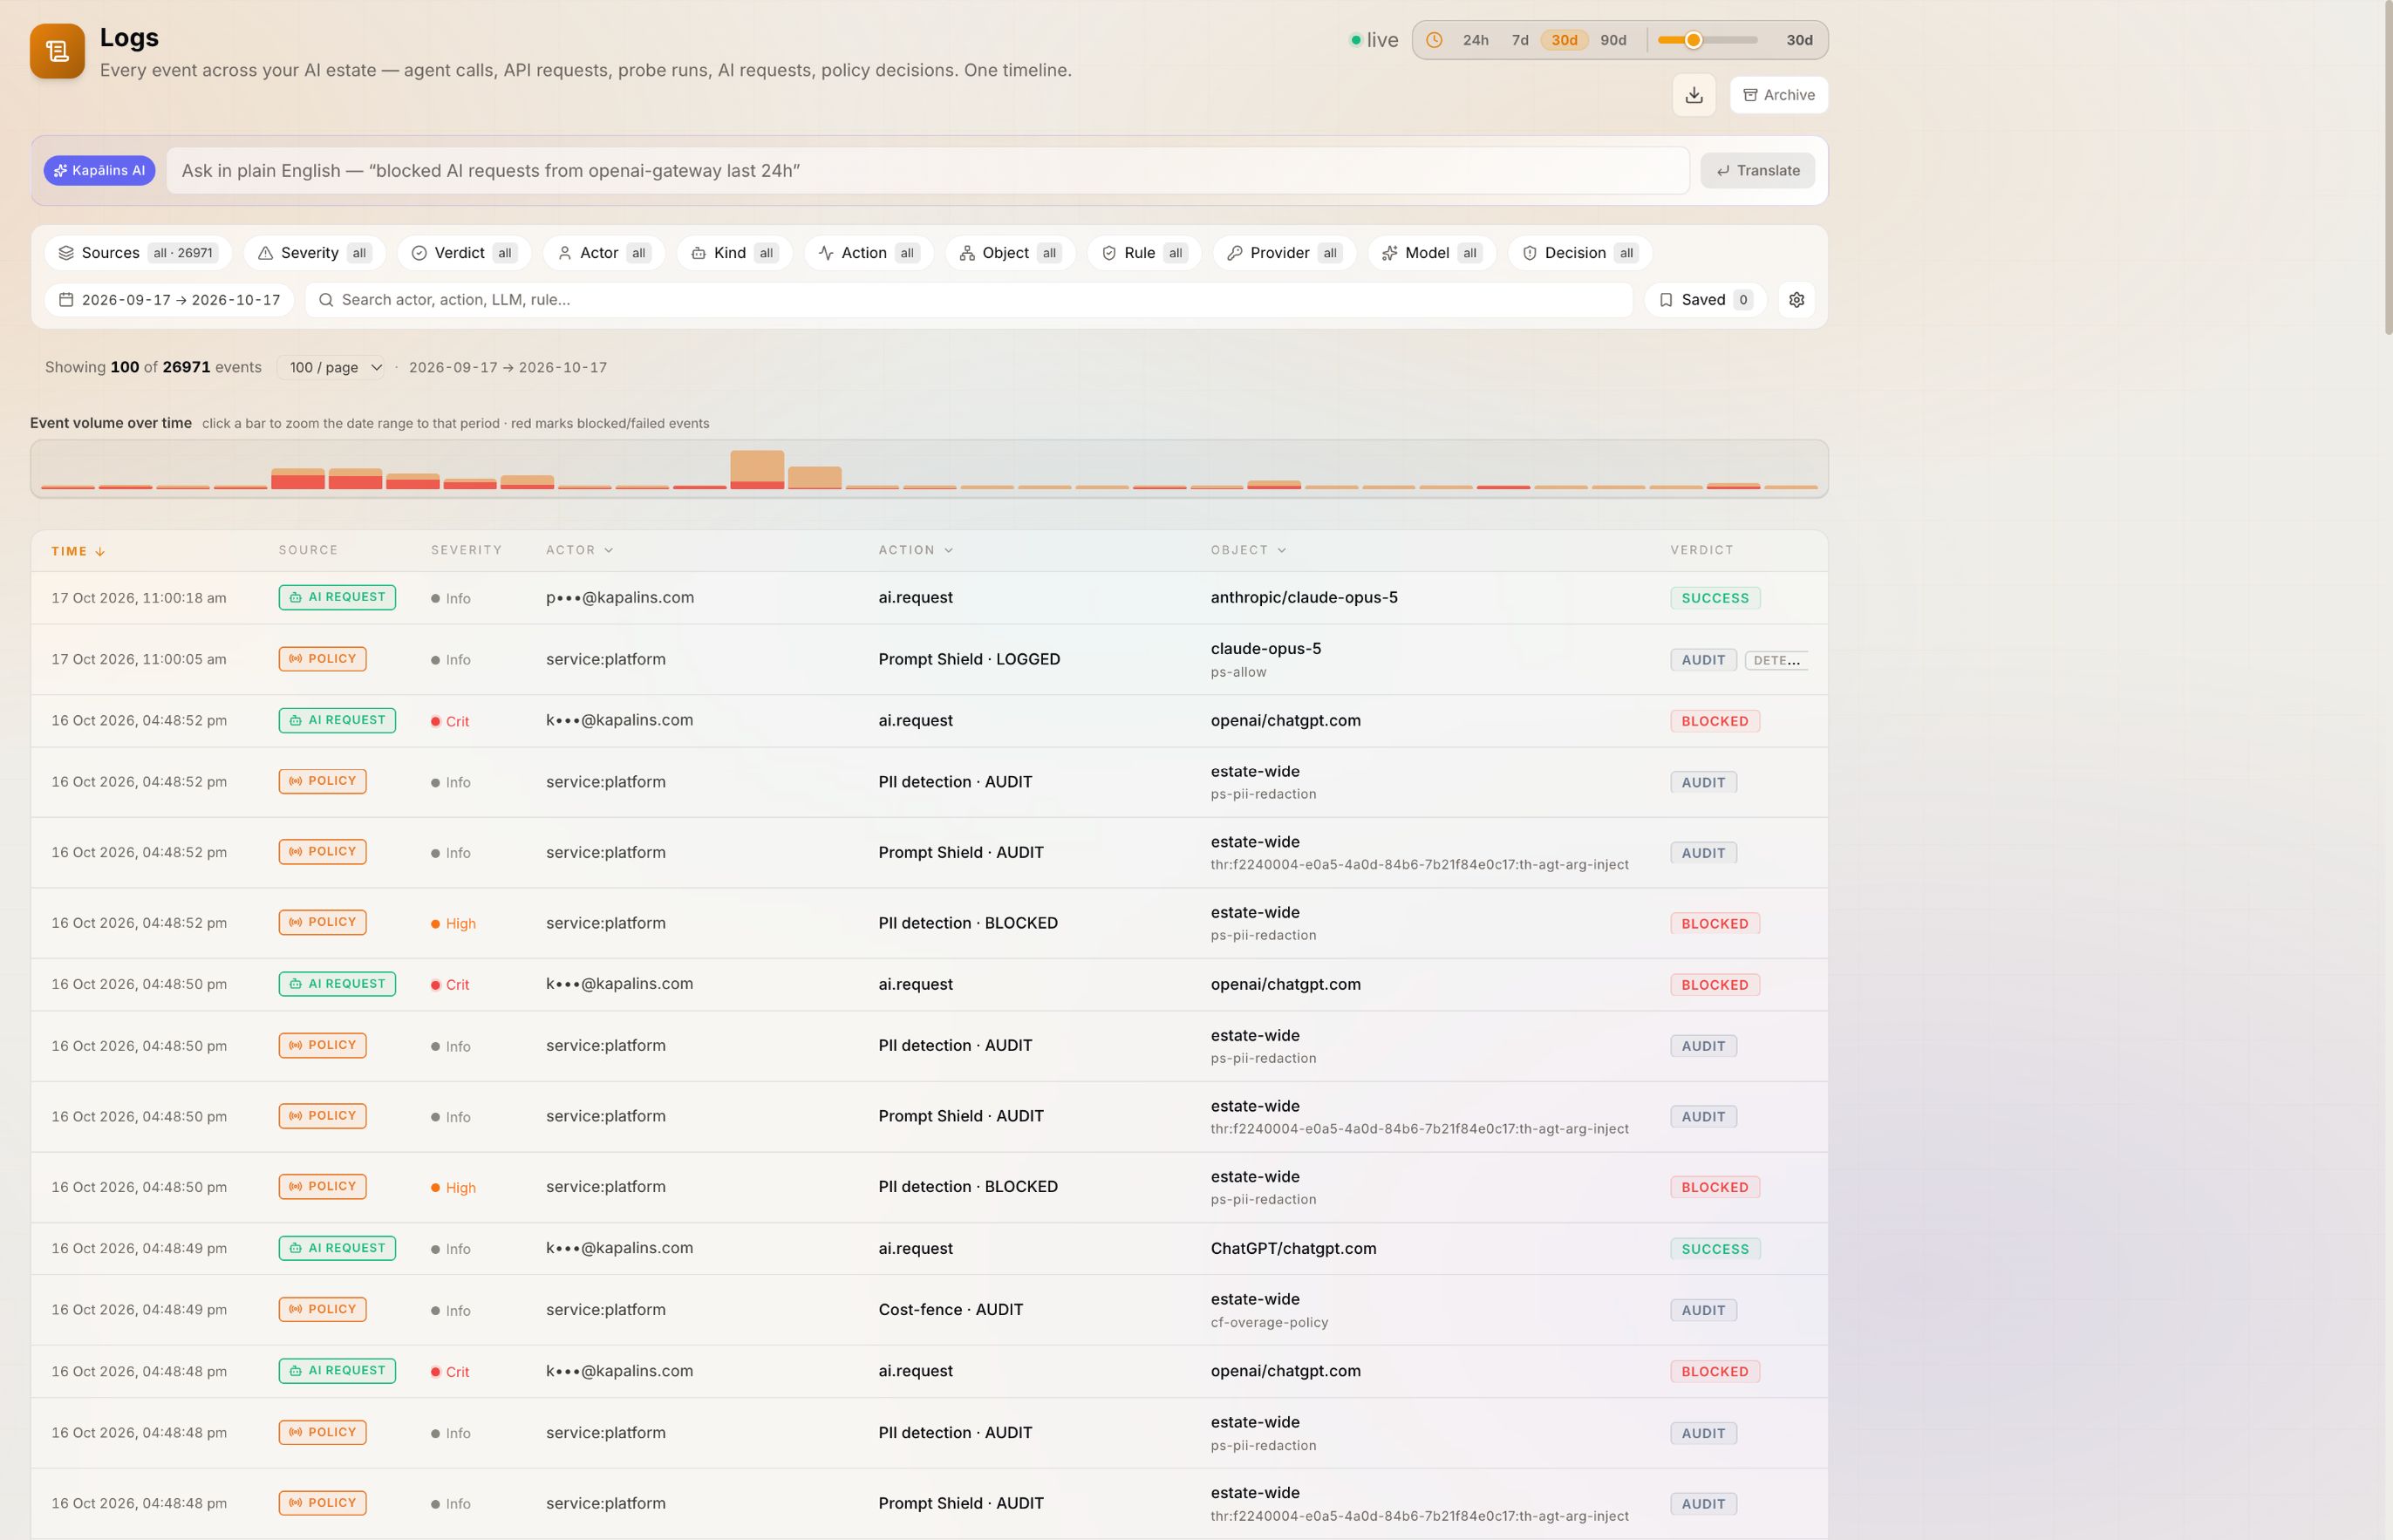The image size is (2393, 1540).
Task: Click the Translate button
Action: tap(1757, 170)
